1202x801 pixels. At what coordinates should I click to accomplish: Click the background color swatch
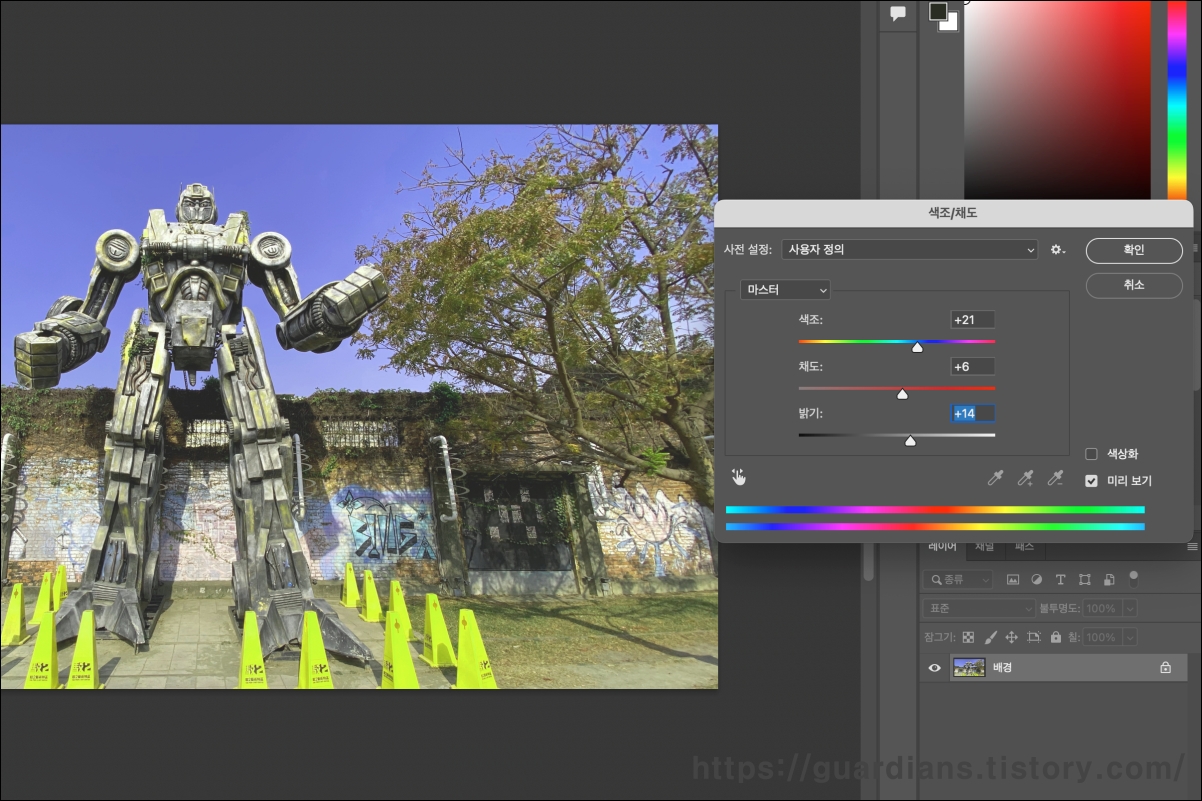click(951, 23)
